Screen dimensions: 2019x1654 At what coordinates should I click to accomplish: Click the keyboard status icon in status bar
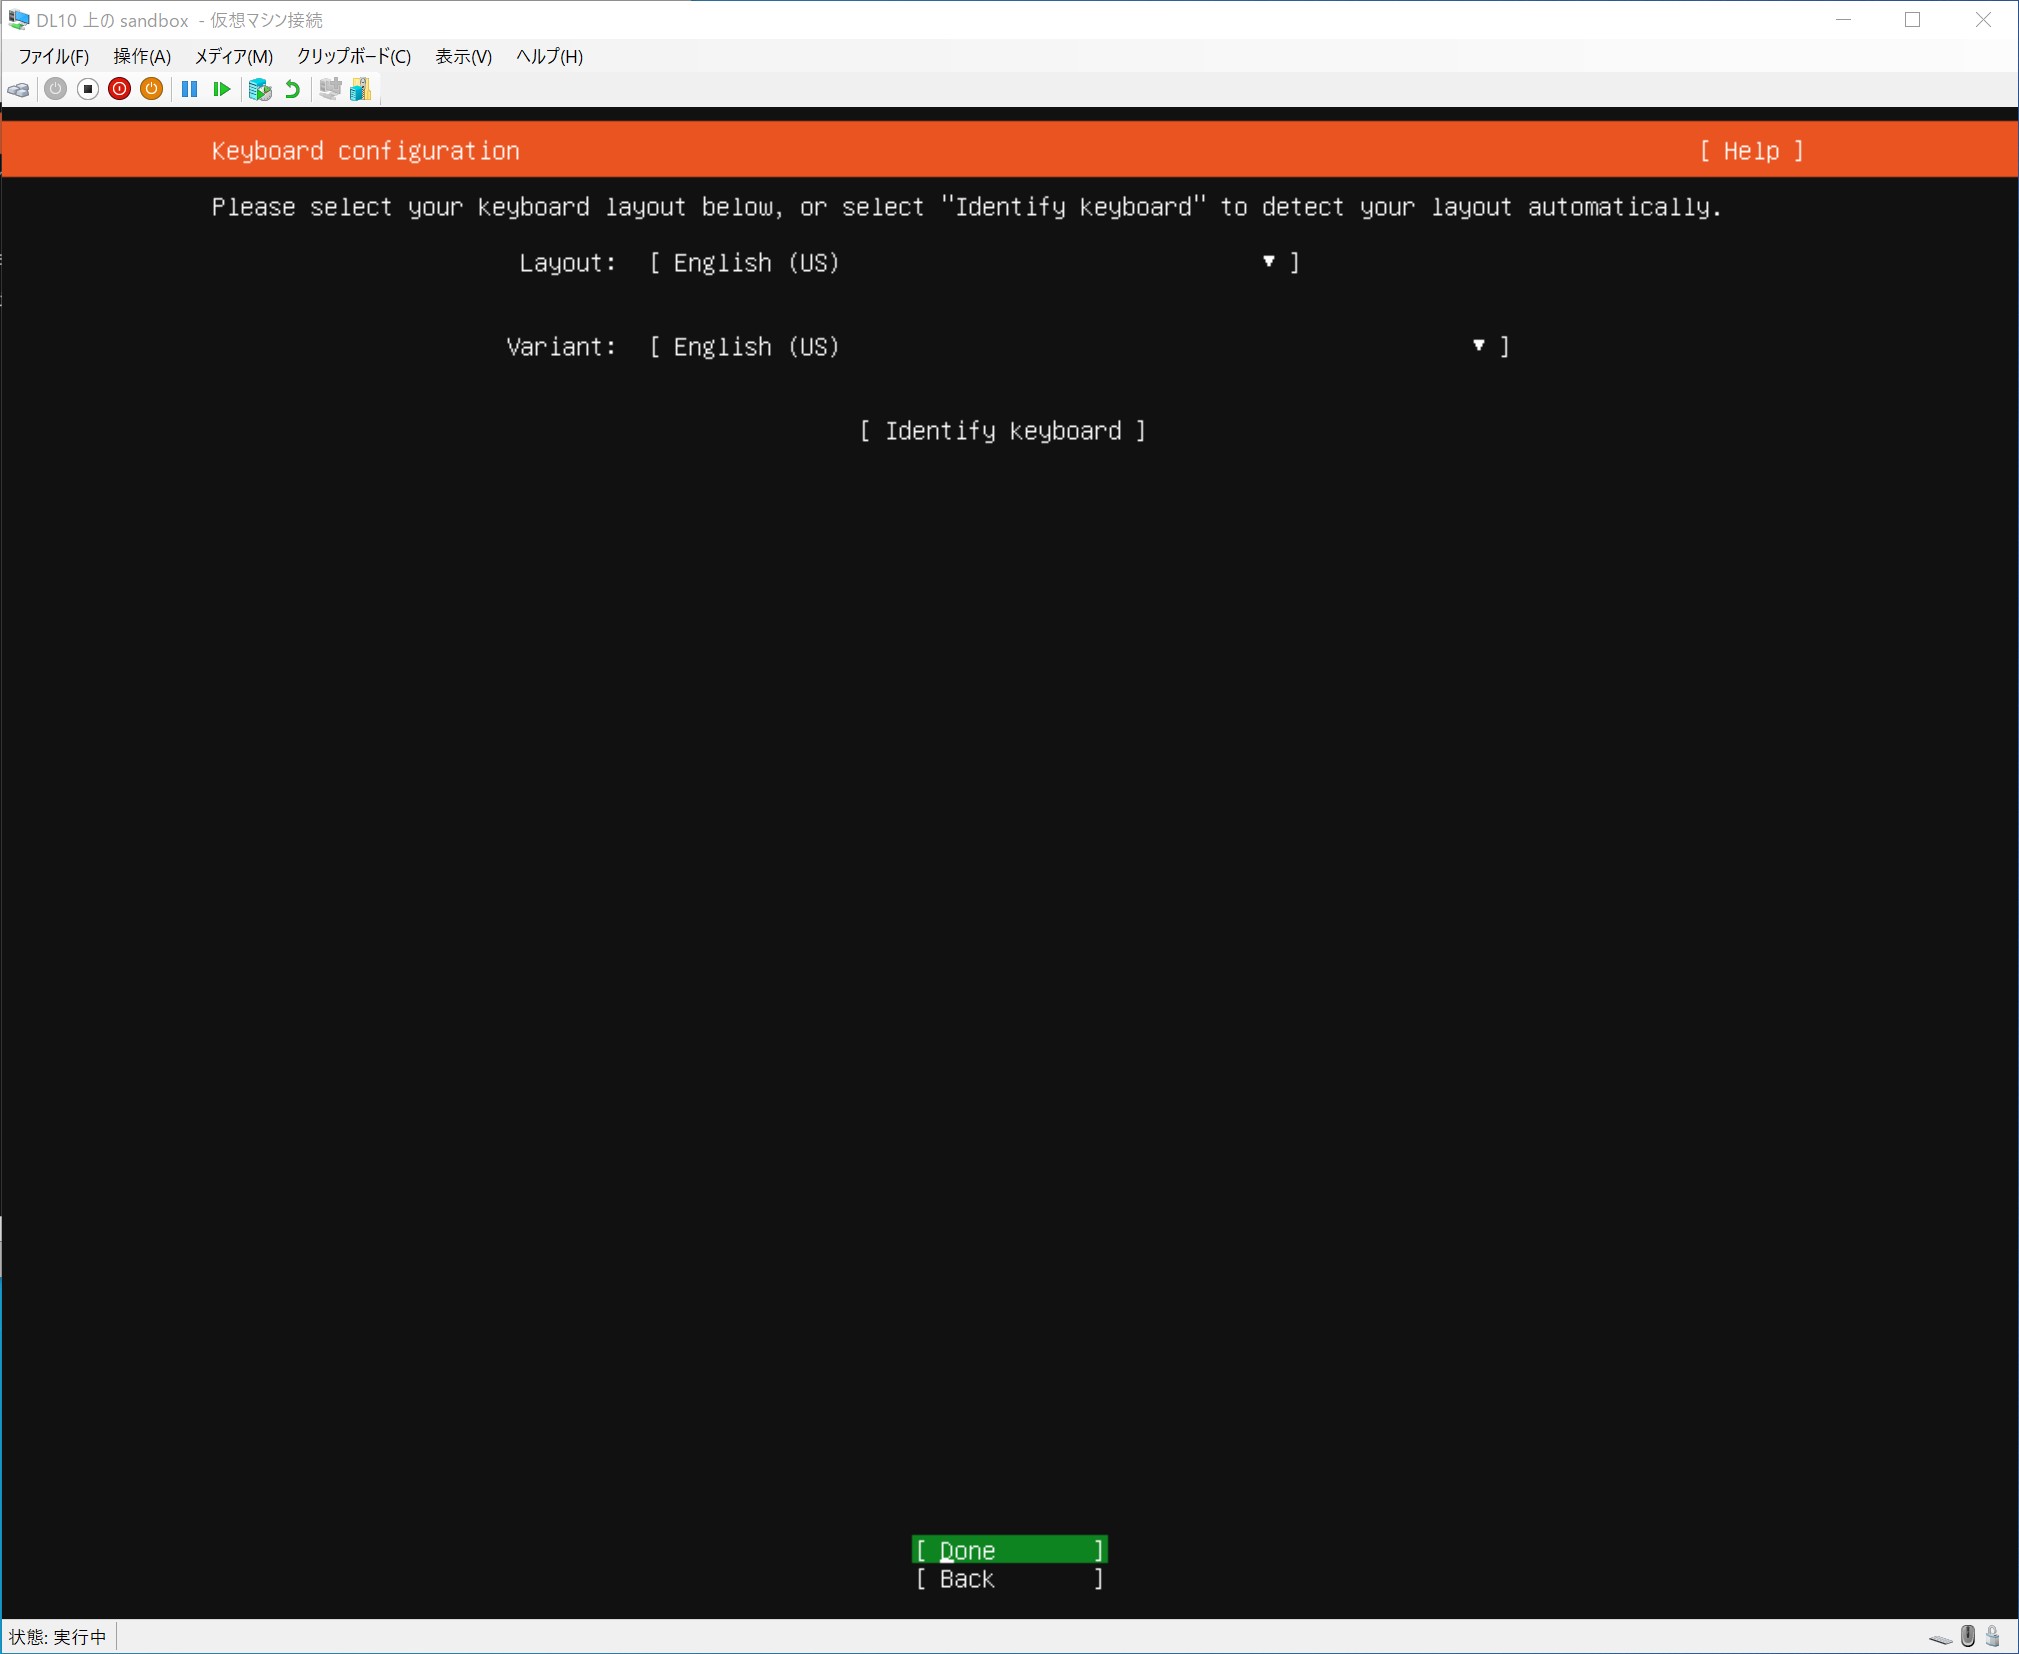click(x=1941, y=1637)
